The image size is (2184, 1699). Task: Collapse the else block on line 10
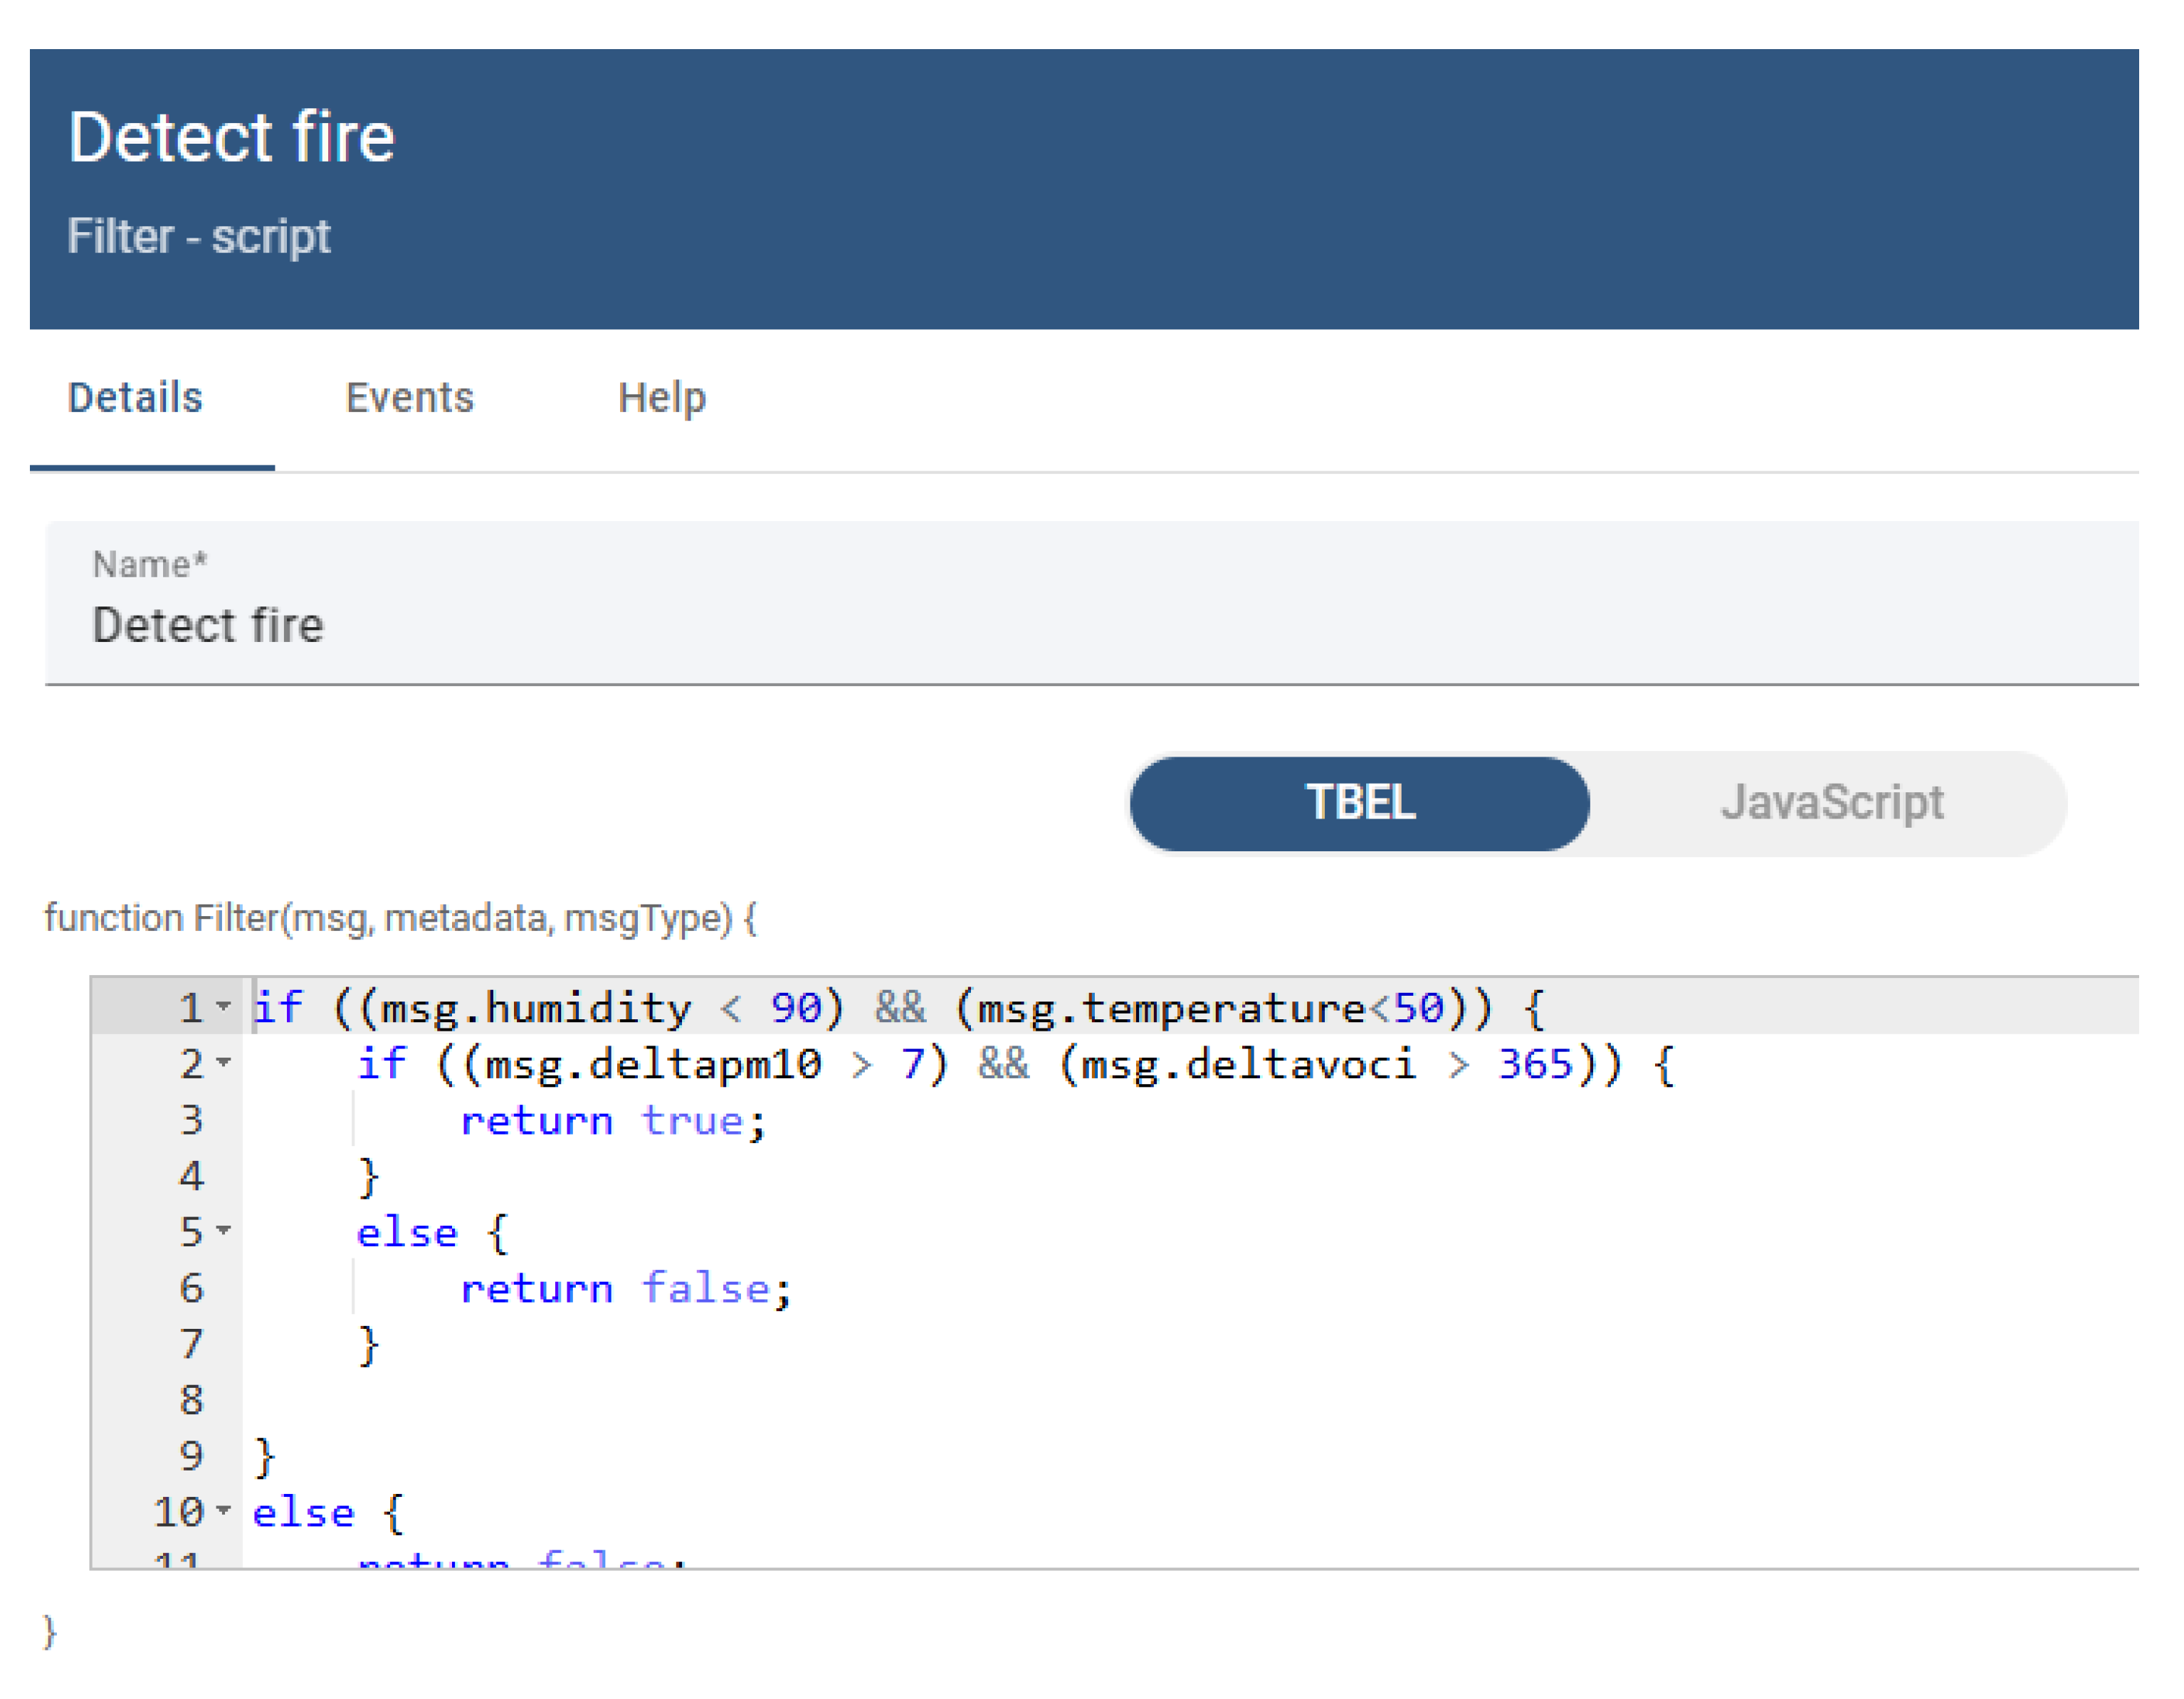(224, 1510)
